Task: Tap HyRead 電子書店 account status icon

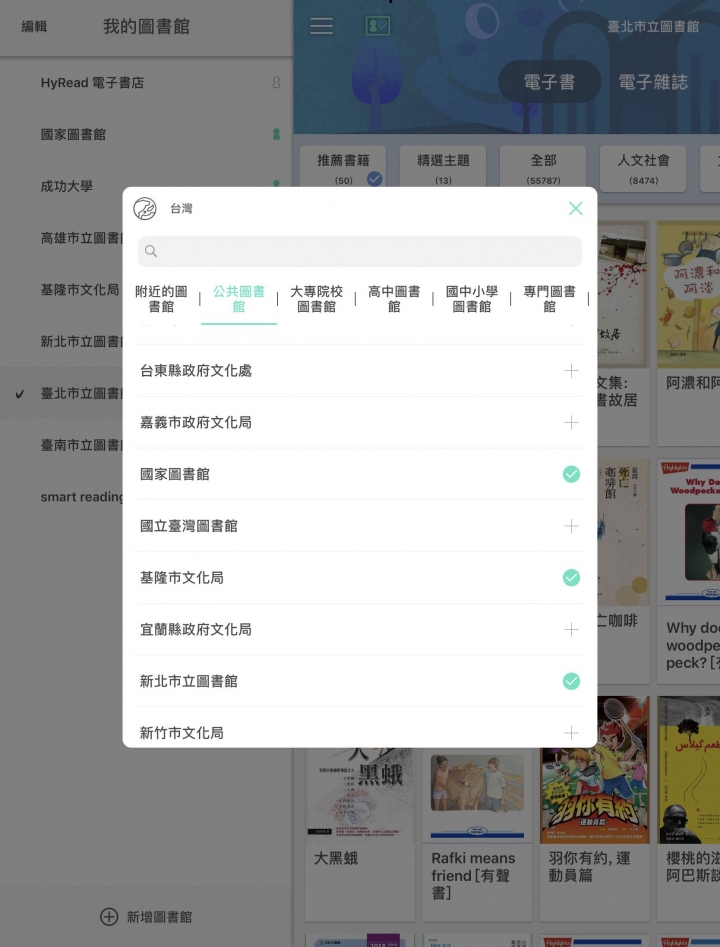Action: (276, 83)
